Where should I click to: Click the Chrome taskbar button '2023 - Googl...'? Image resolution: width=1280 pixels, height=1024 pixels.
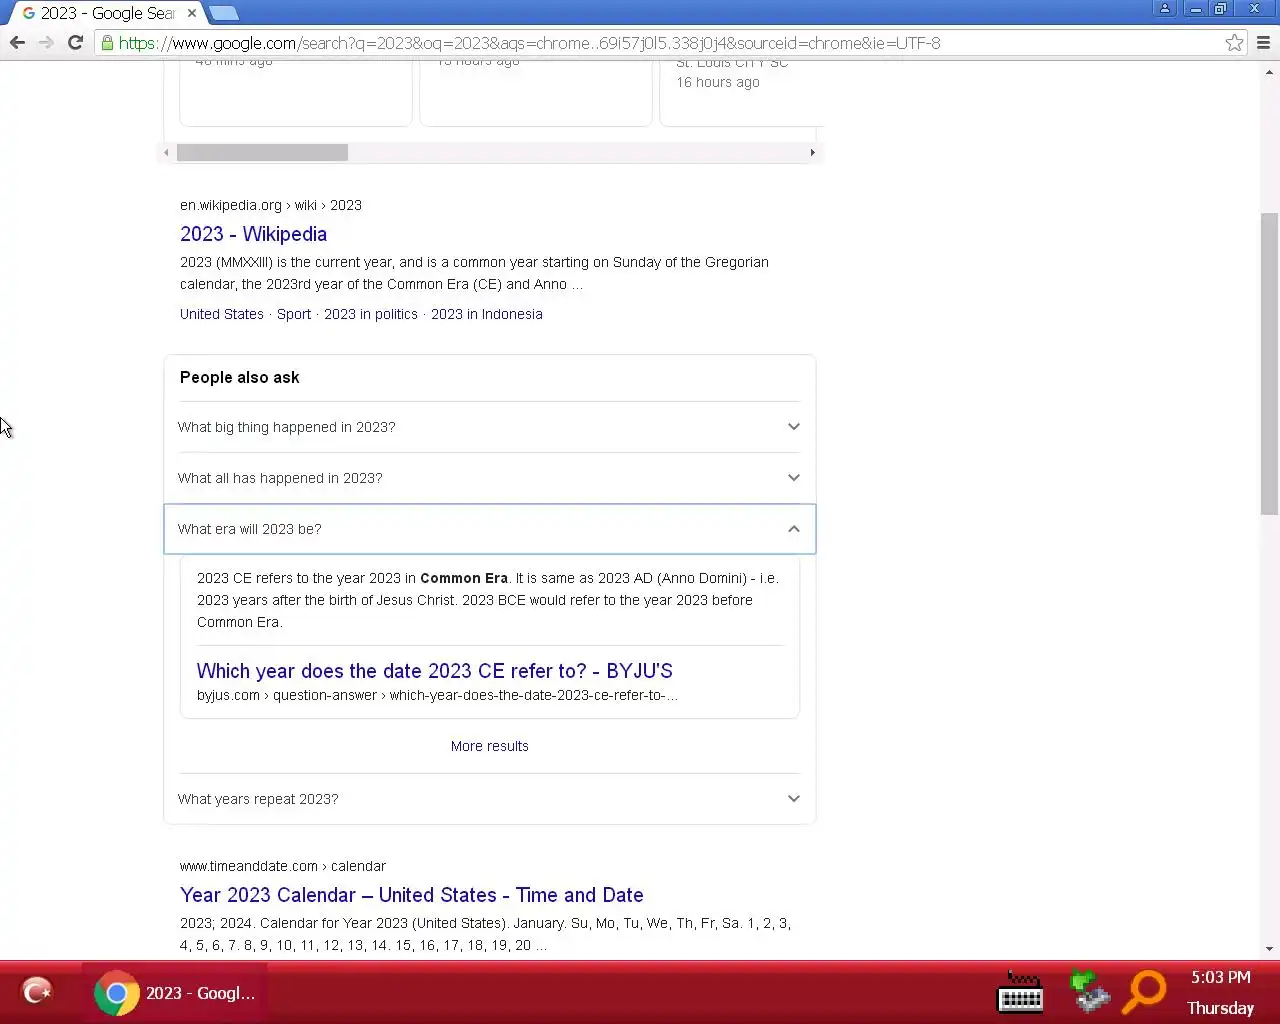click(x=176, y=993)
